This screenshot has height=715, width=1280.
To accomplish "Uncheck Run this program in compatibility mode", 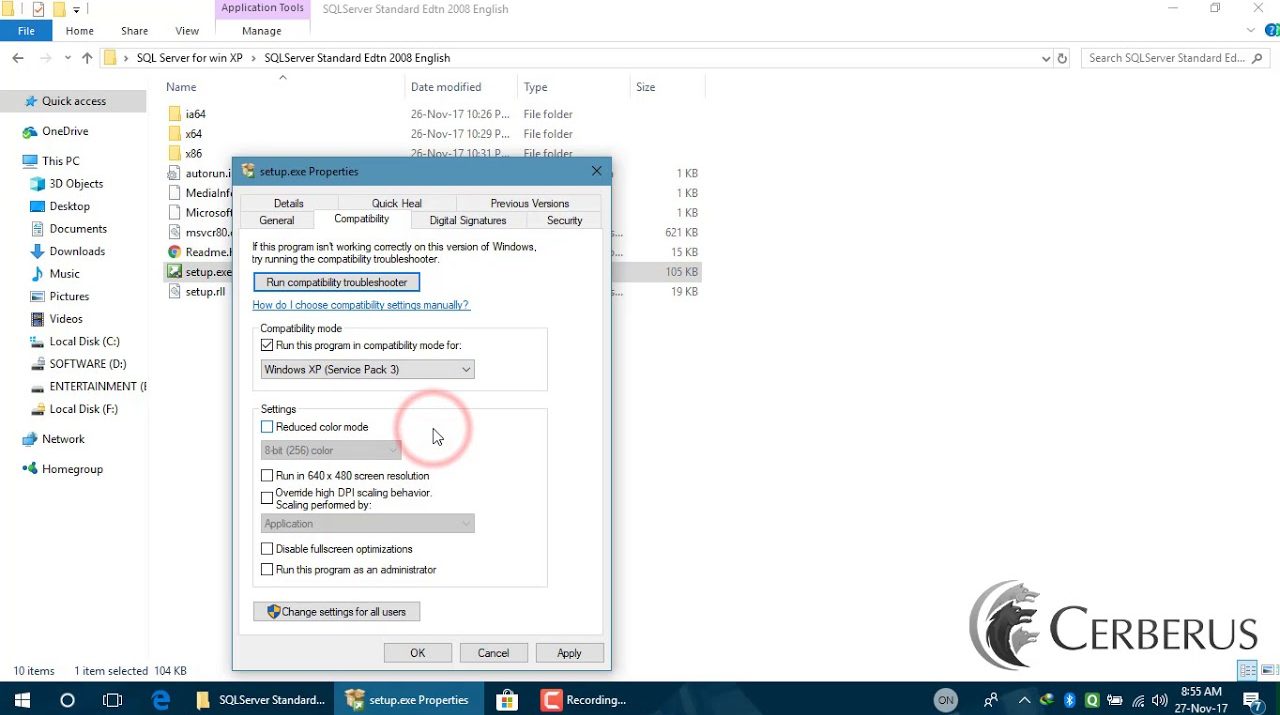I will click(267, 345).
